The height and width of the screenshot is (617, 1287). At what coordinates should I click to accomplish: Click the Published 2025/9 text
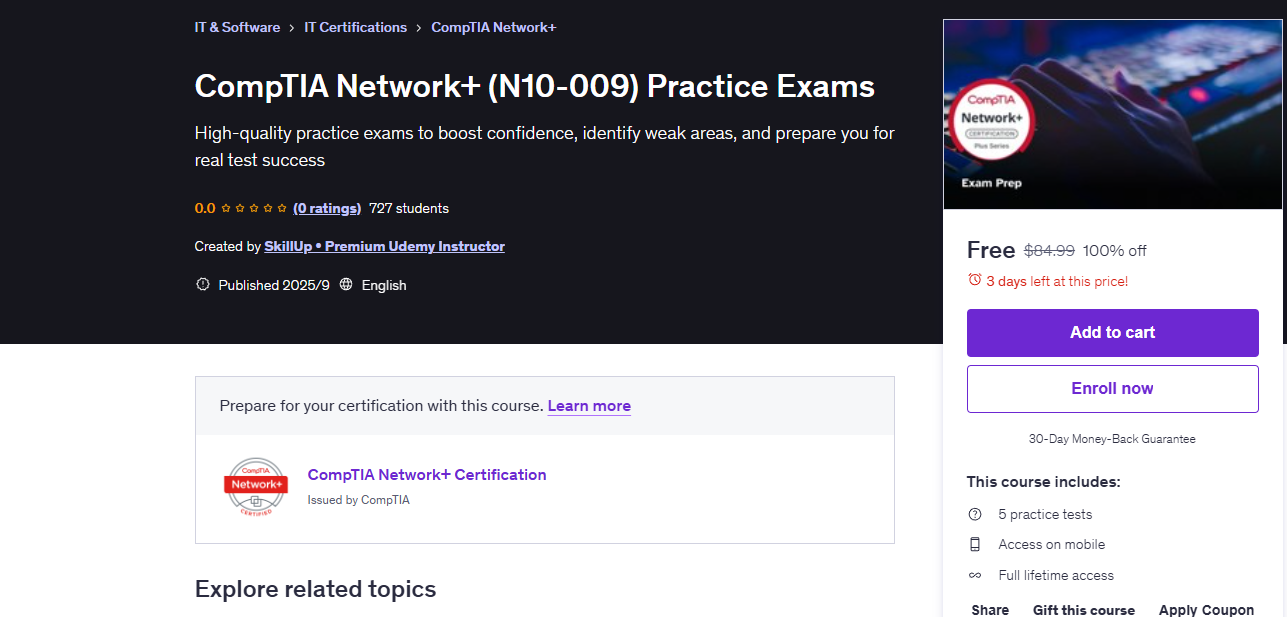click(274, 285)
